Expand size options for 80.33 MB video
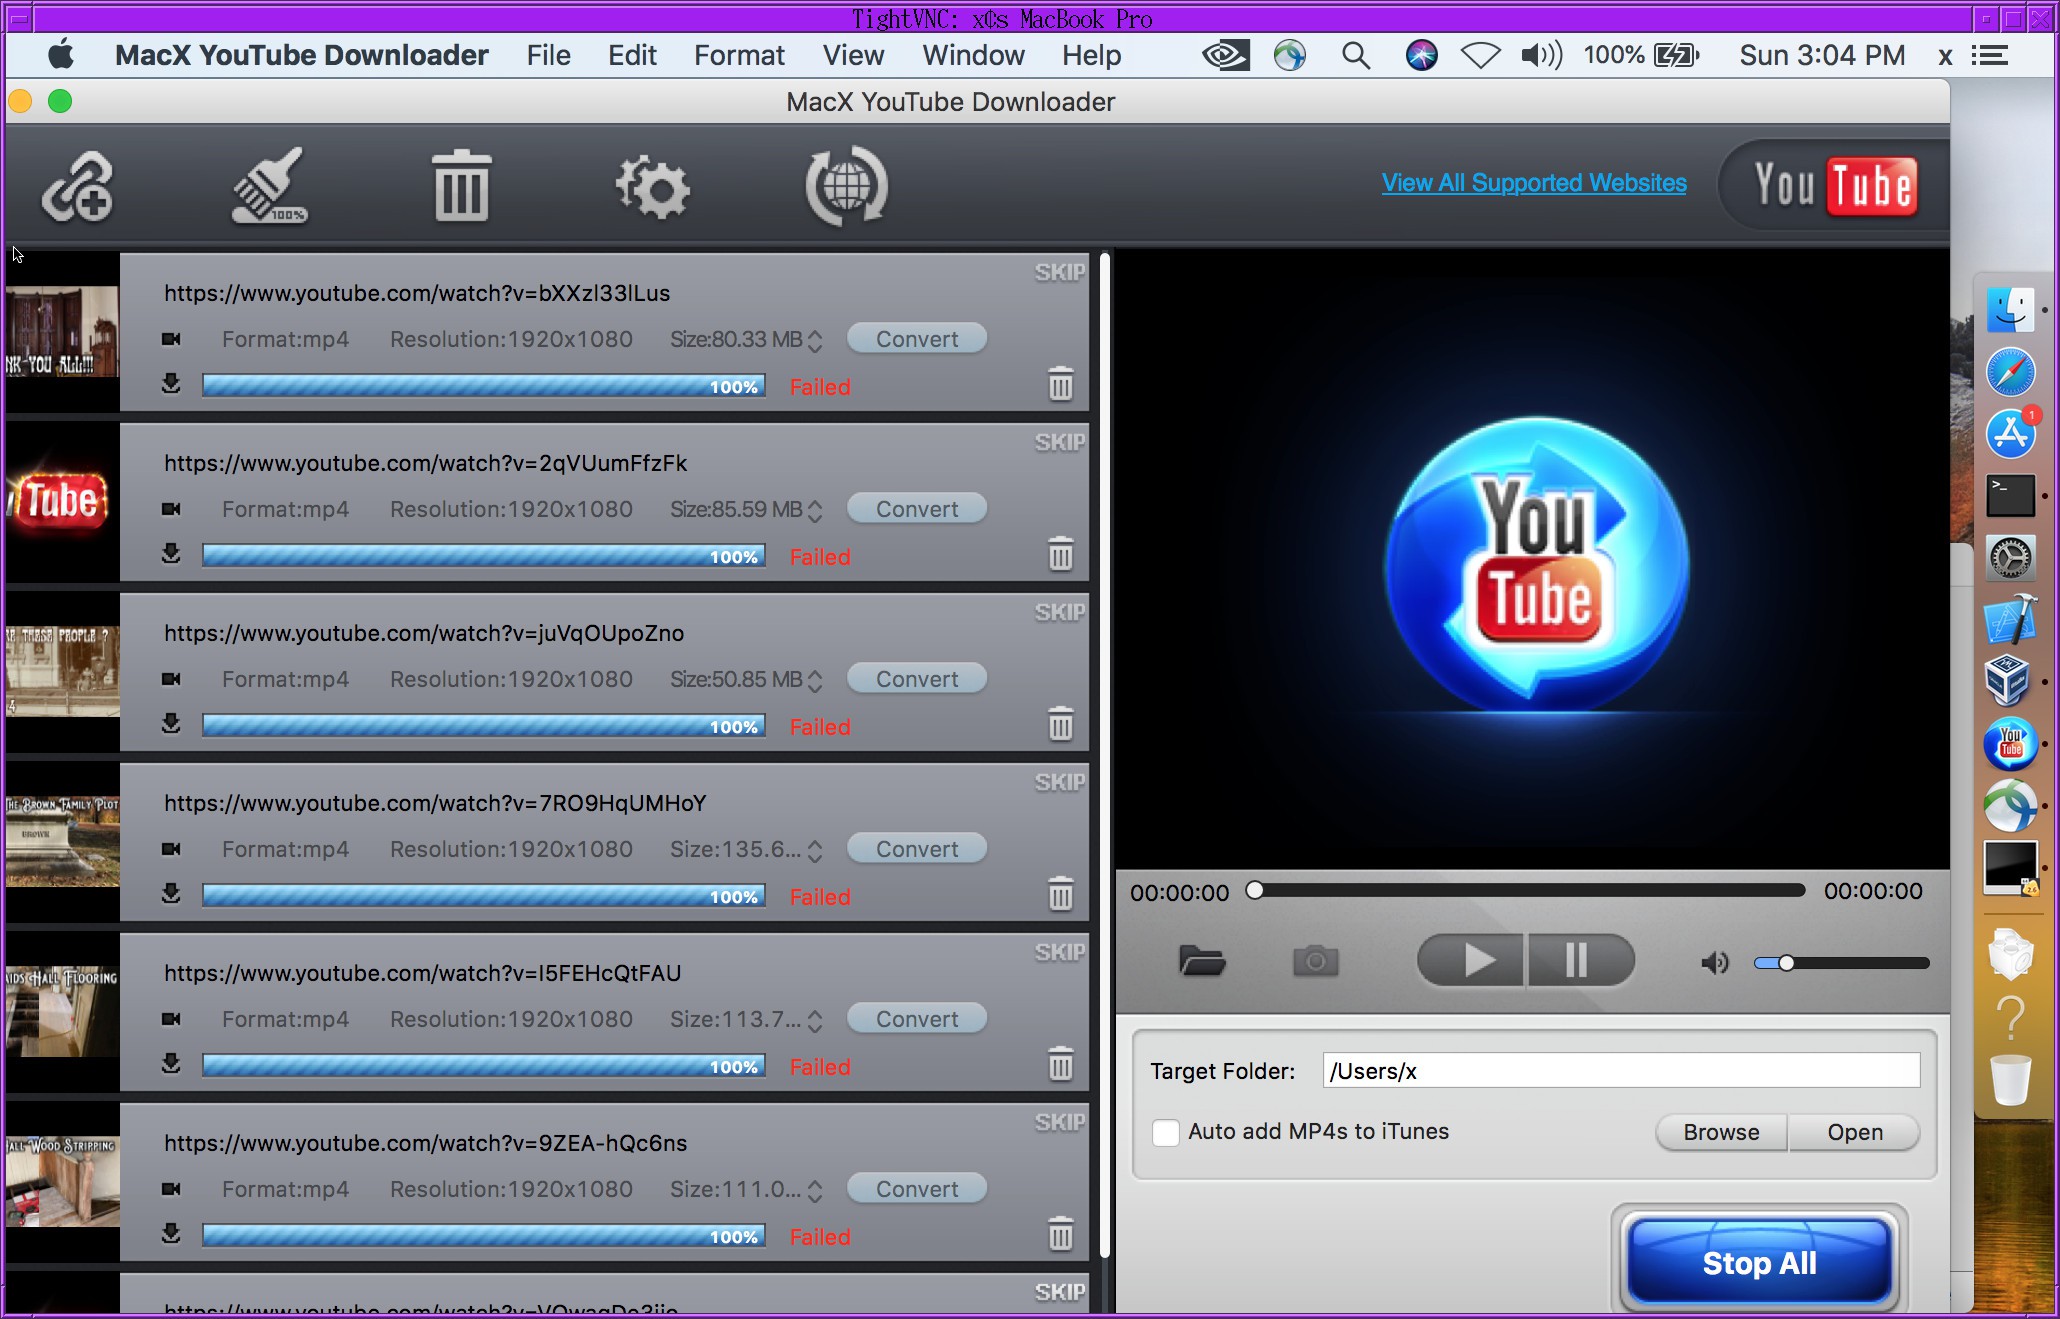 815,341
